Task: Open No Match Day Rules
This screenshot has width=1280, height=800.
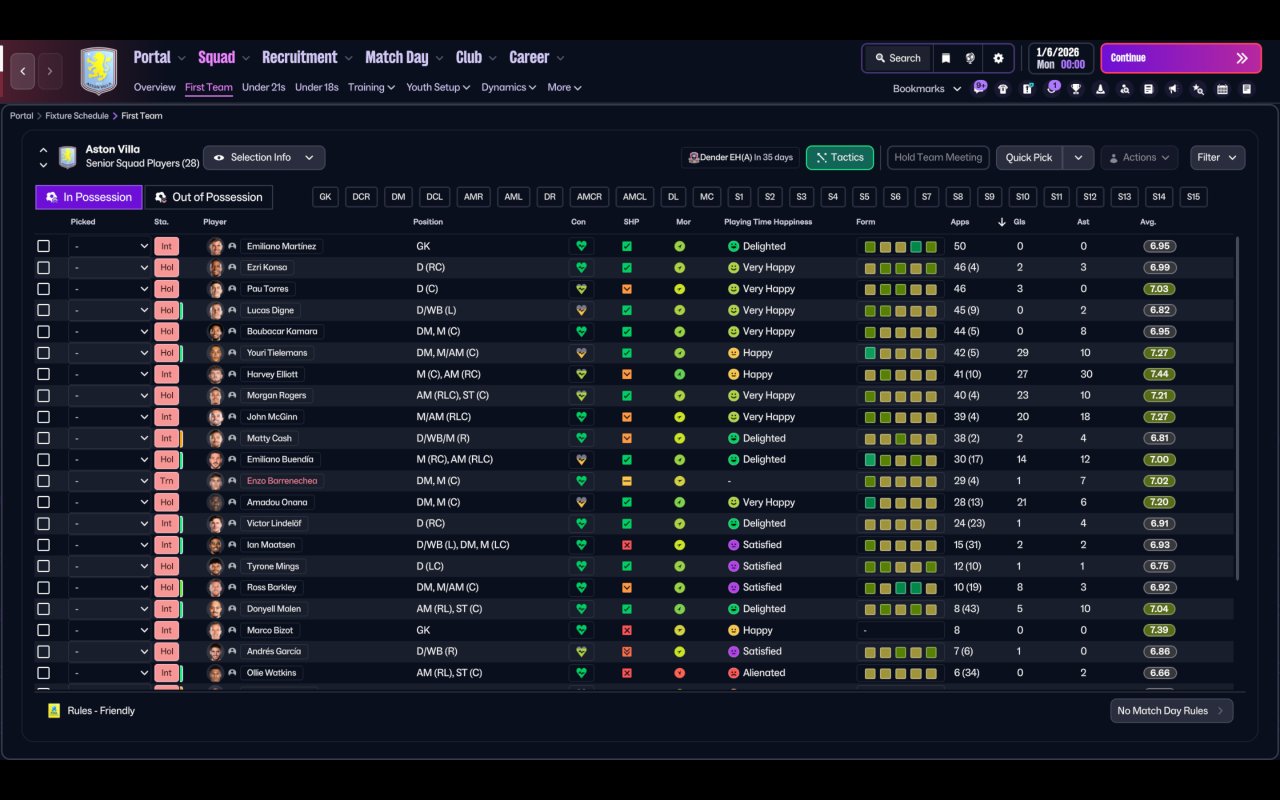Action: [x=1171, y=711]
